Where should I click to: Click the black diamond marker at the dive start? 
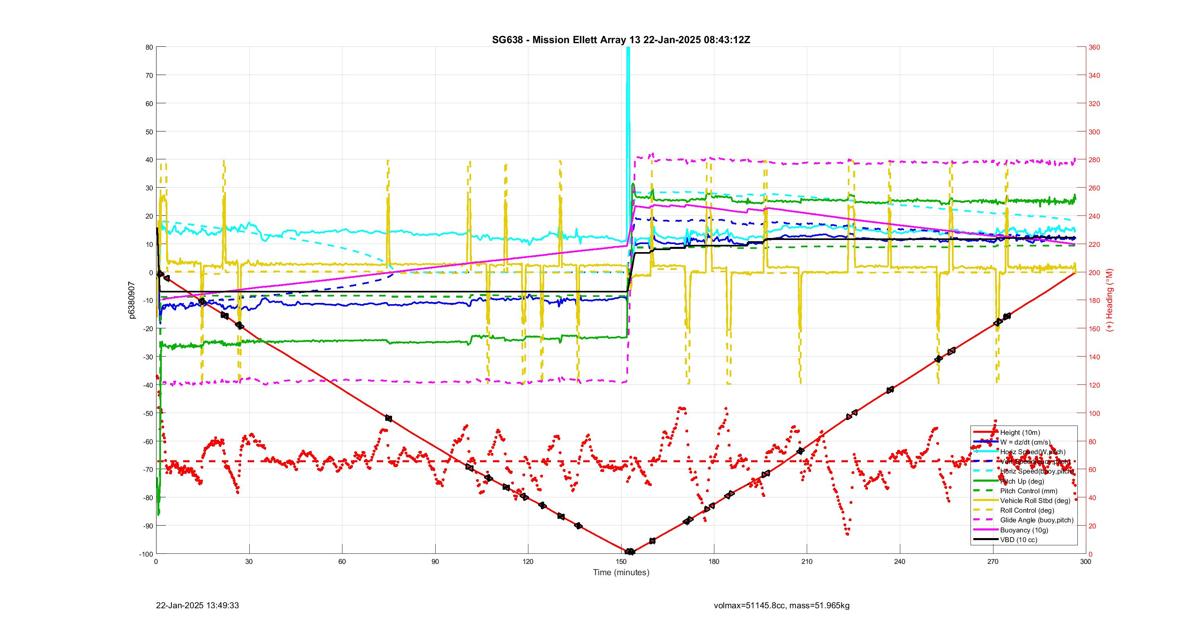point(159,273)
